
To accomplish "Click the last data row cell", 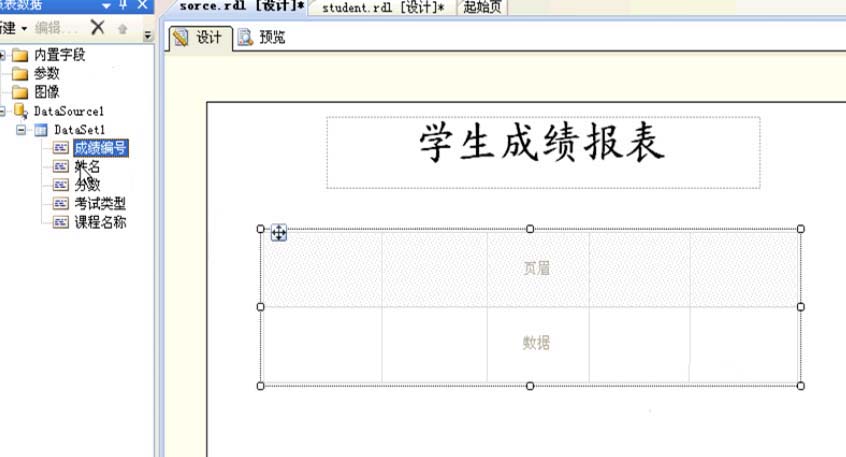I will [745, 345].
